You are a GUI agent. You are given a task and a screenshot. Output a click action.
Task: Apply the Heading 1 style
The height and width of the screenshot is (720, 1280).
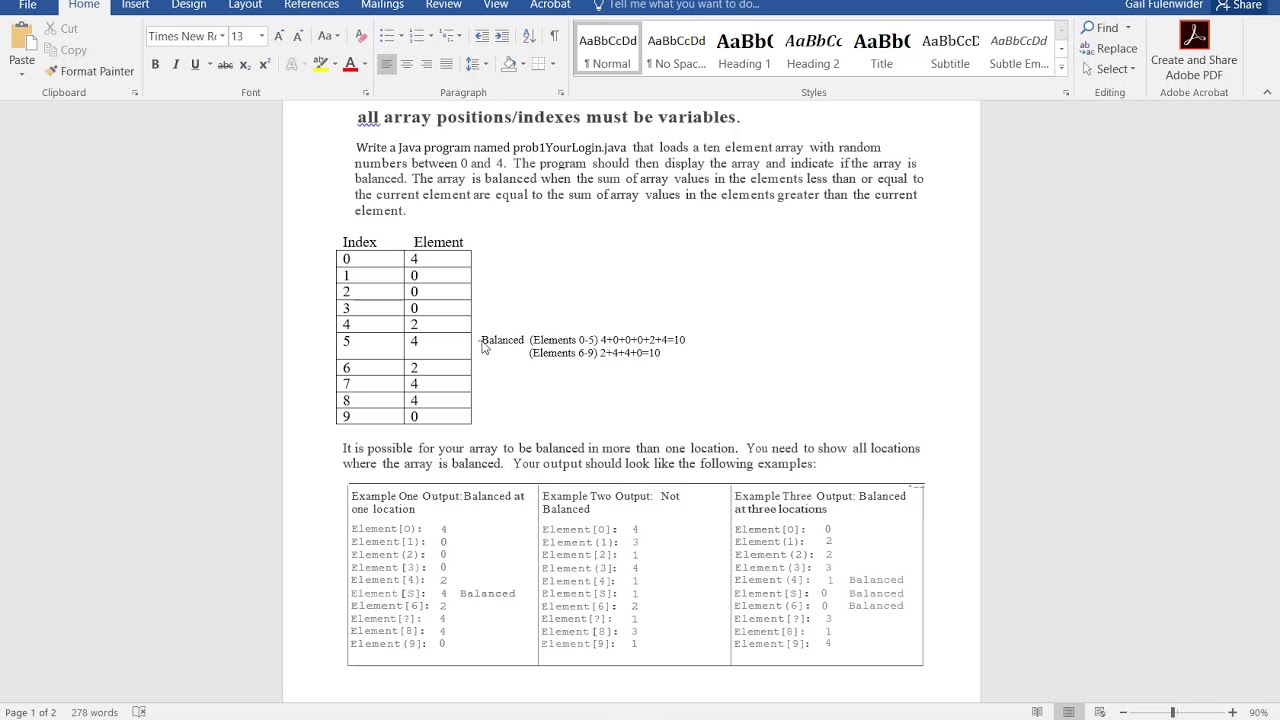744,50
